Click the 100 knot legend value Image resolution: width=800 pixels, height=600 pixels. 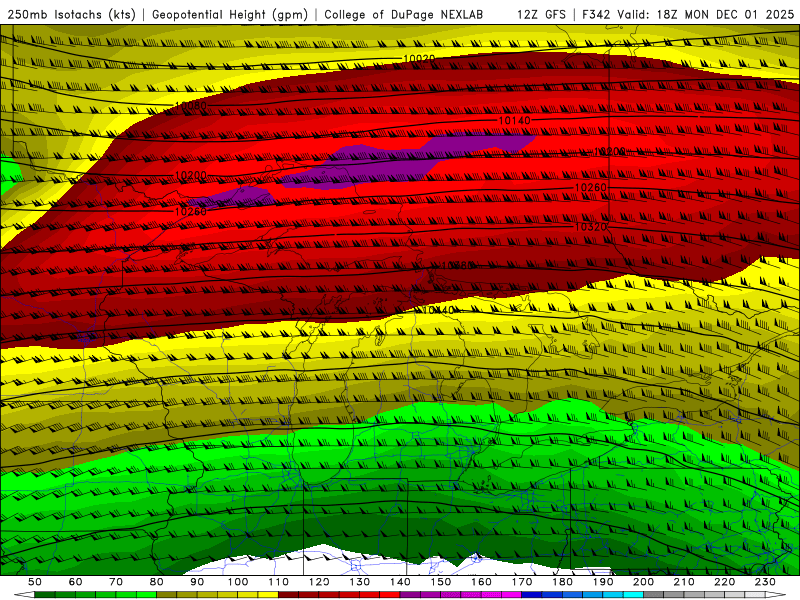[x=238, y=582]
